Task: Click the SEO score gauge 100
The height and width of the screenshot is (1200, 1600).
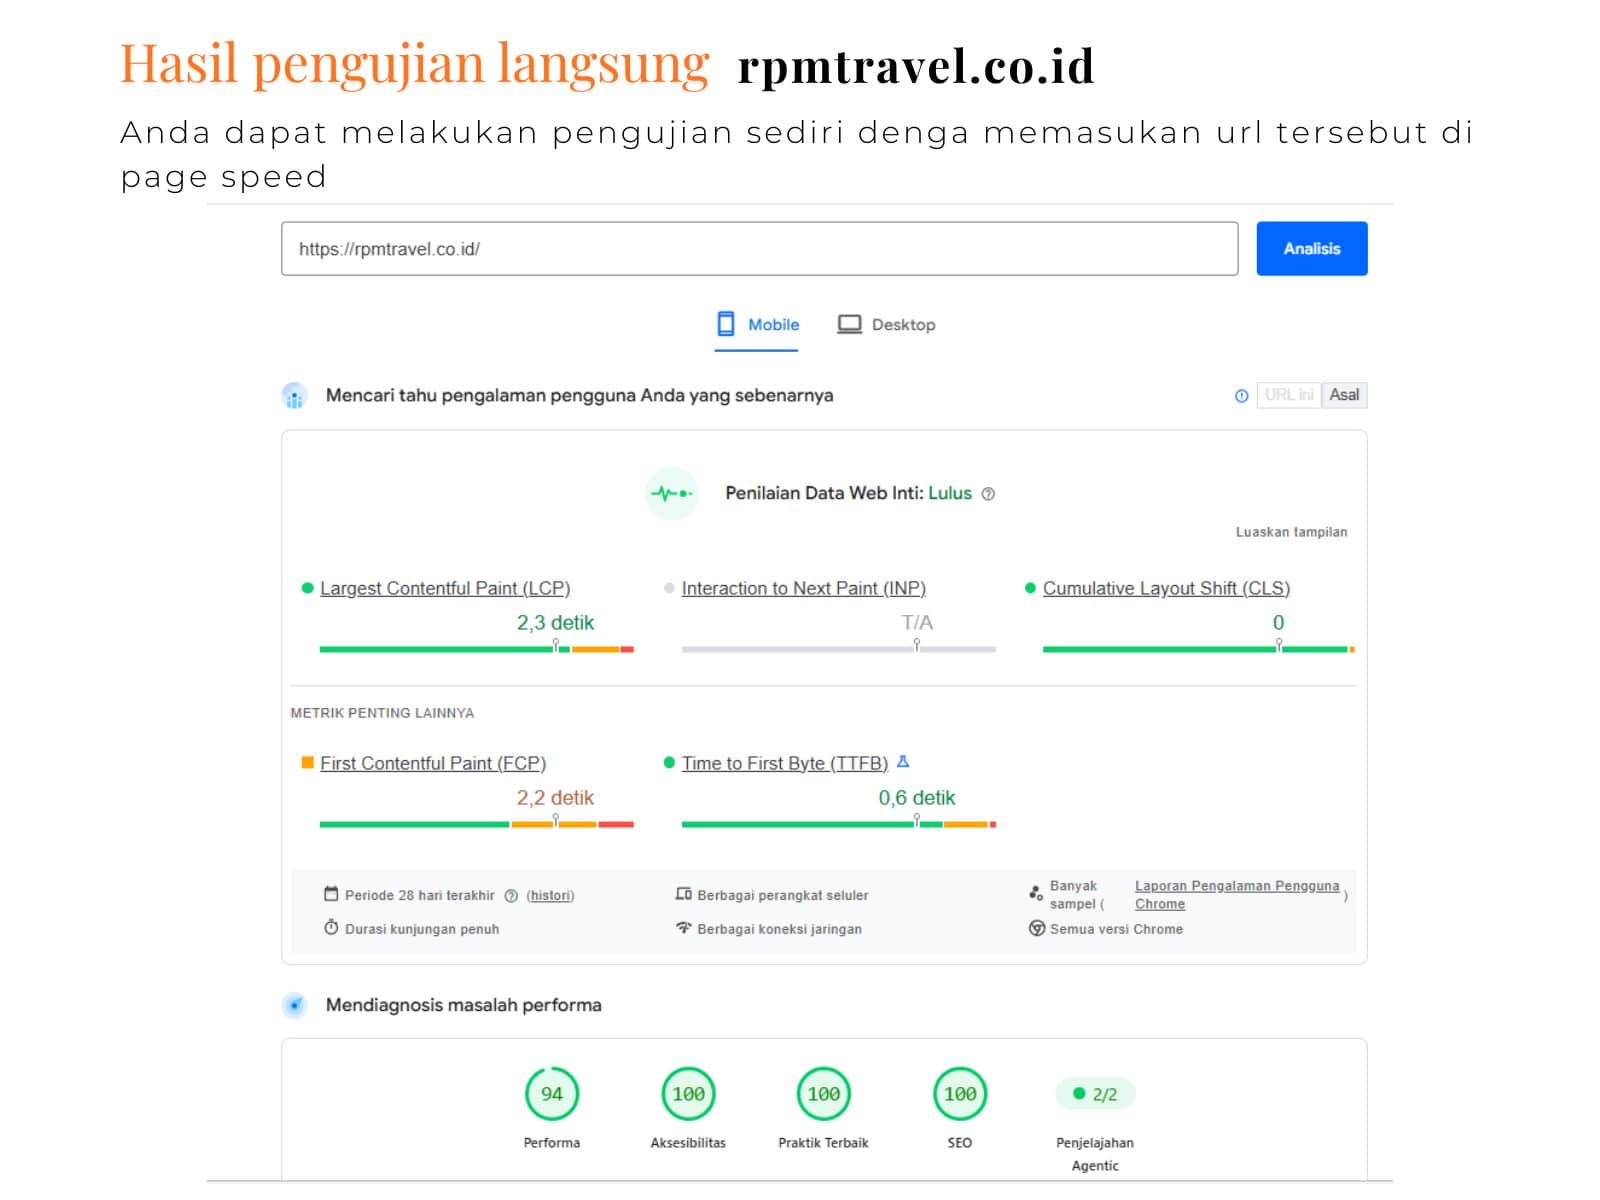Action: tap(960, 1094)
